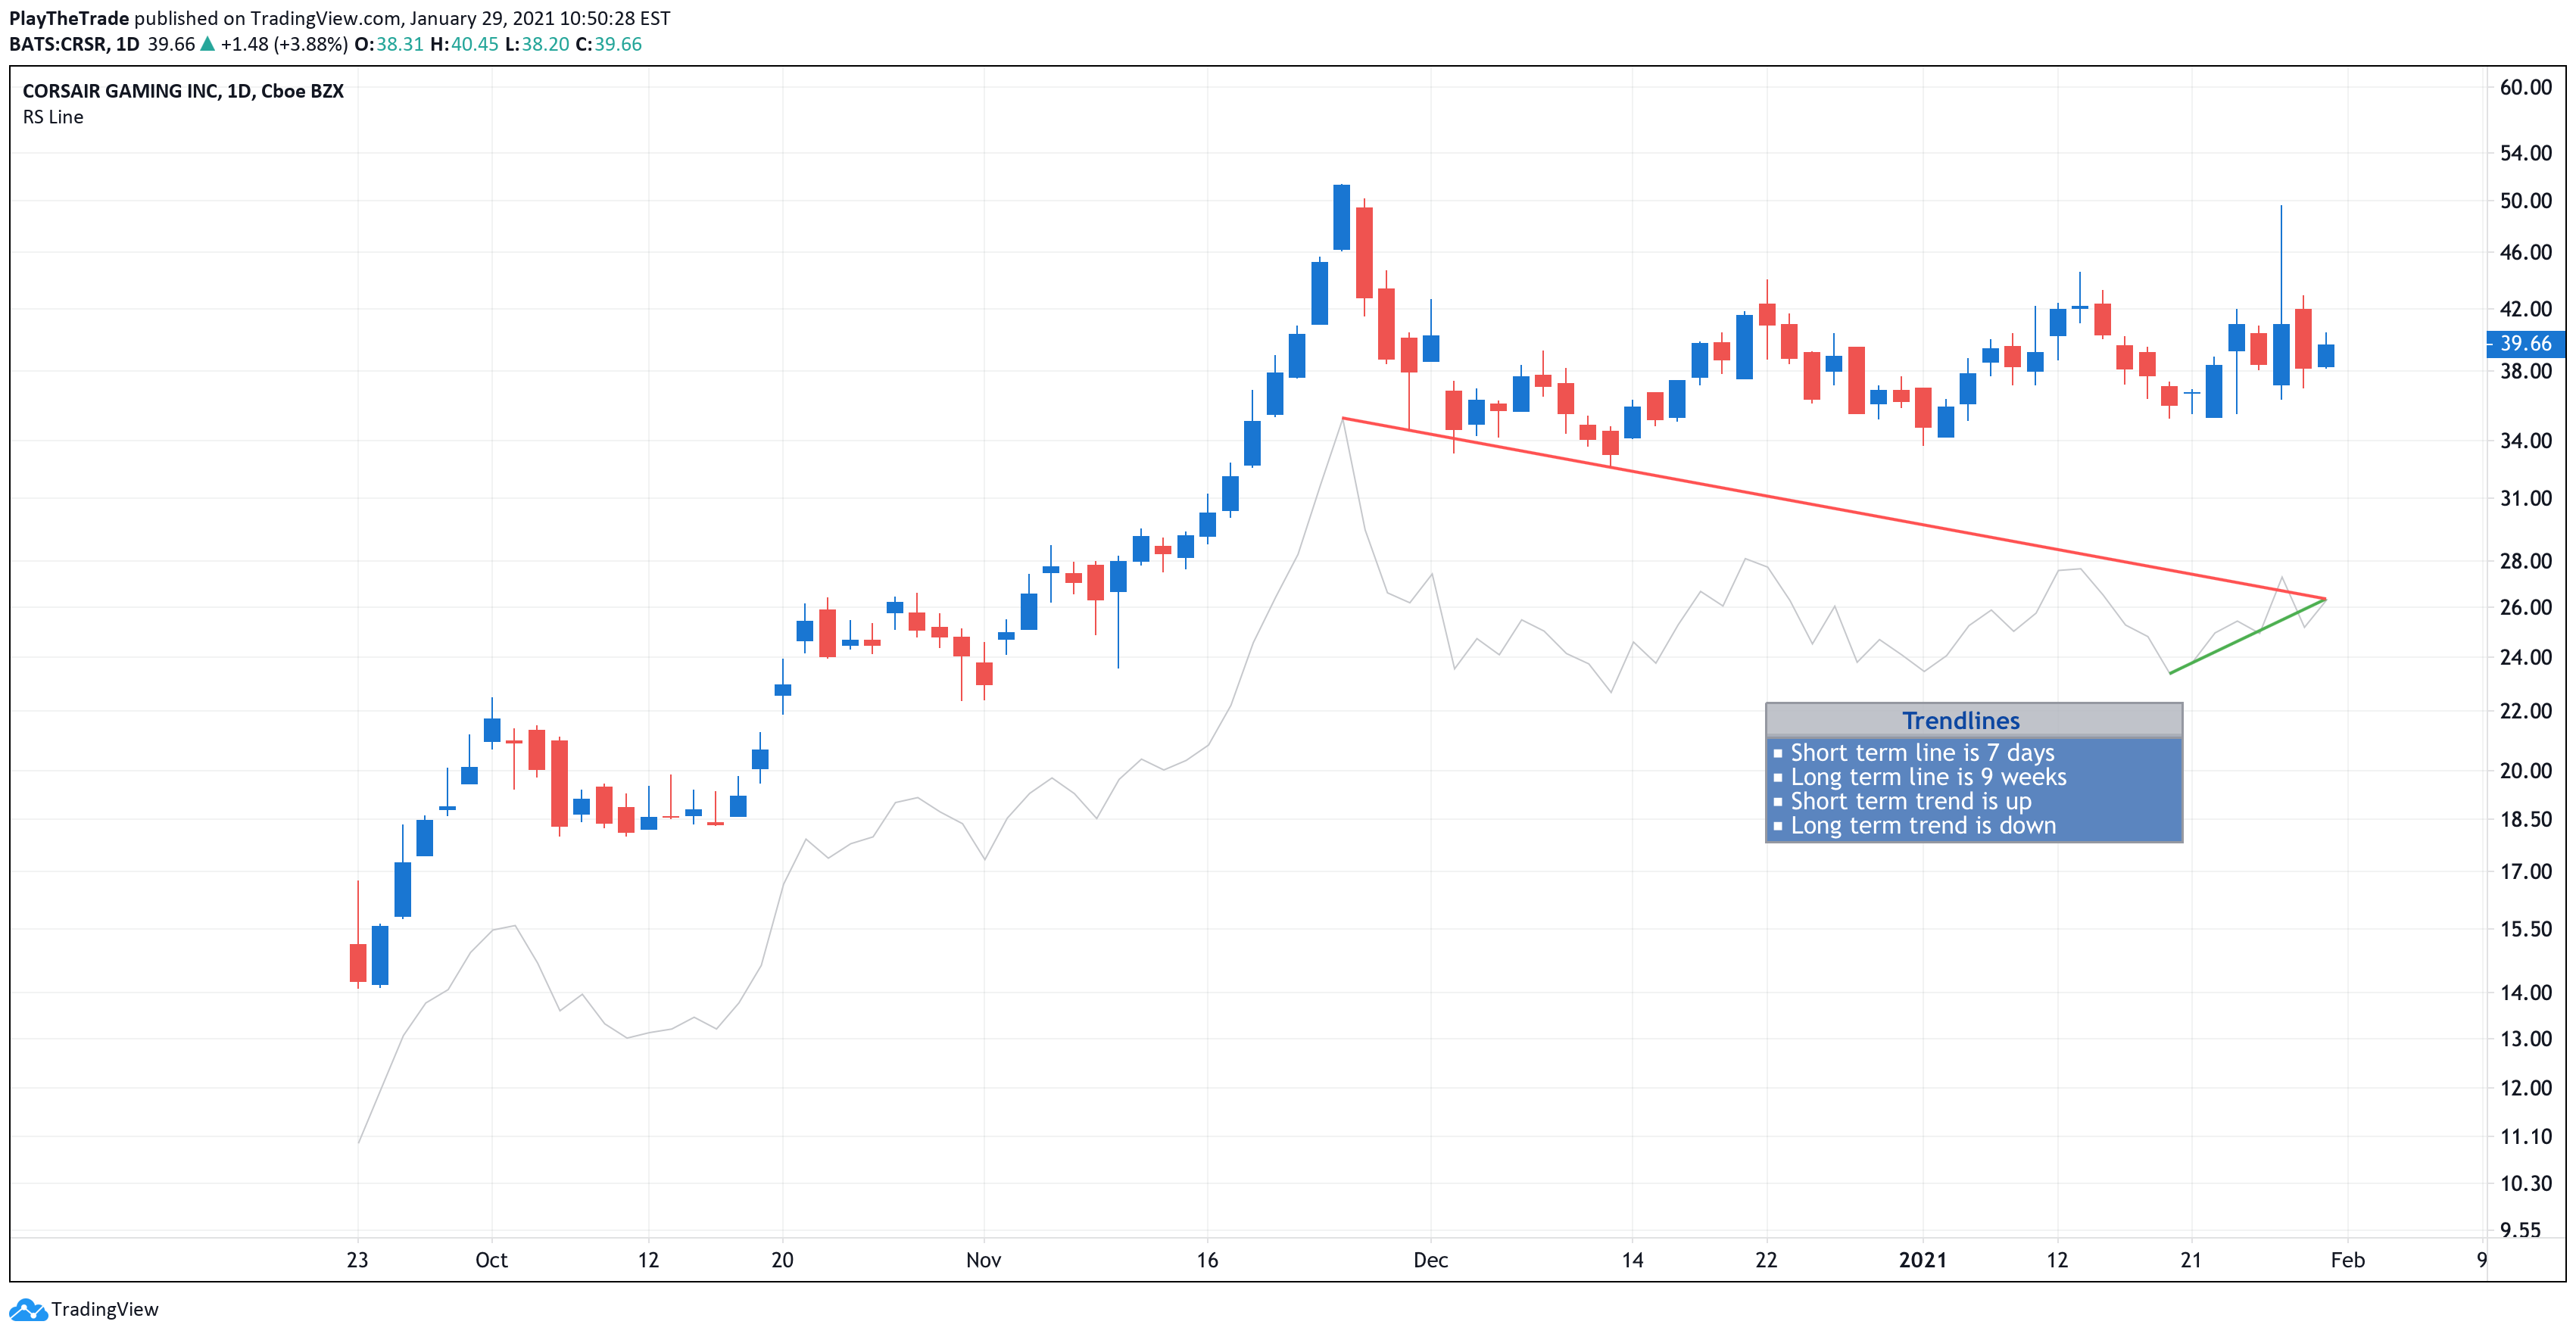Click the 23 date label at axis start
Image resolution: width=2576 pixels, height=1337 pixels.
click(357, 1260)
